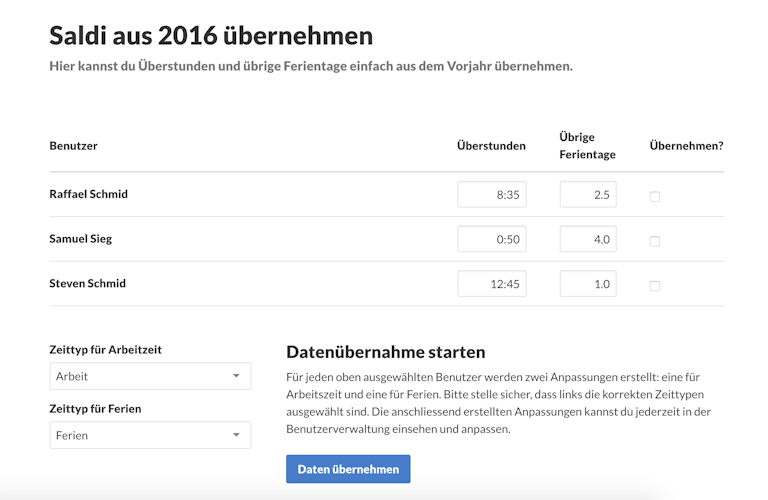Screen dimensions: 768x500
Task: Expand the Zeittyp für Ferien dropdown
Action: pyautogui.click(x=150, y=435)
